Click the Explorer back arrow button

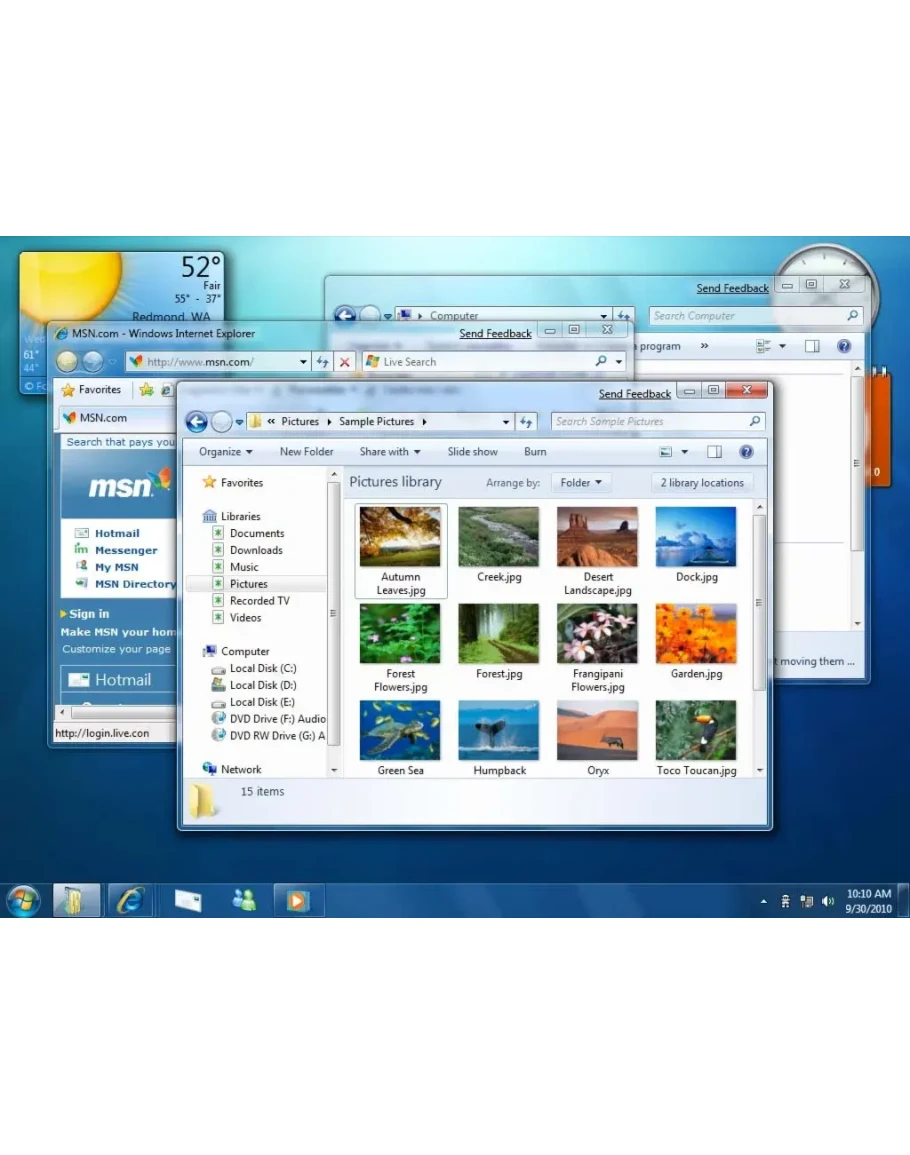point(197,422)
